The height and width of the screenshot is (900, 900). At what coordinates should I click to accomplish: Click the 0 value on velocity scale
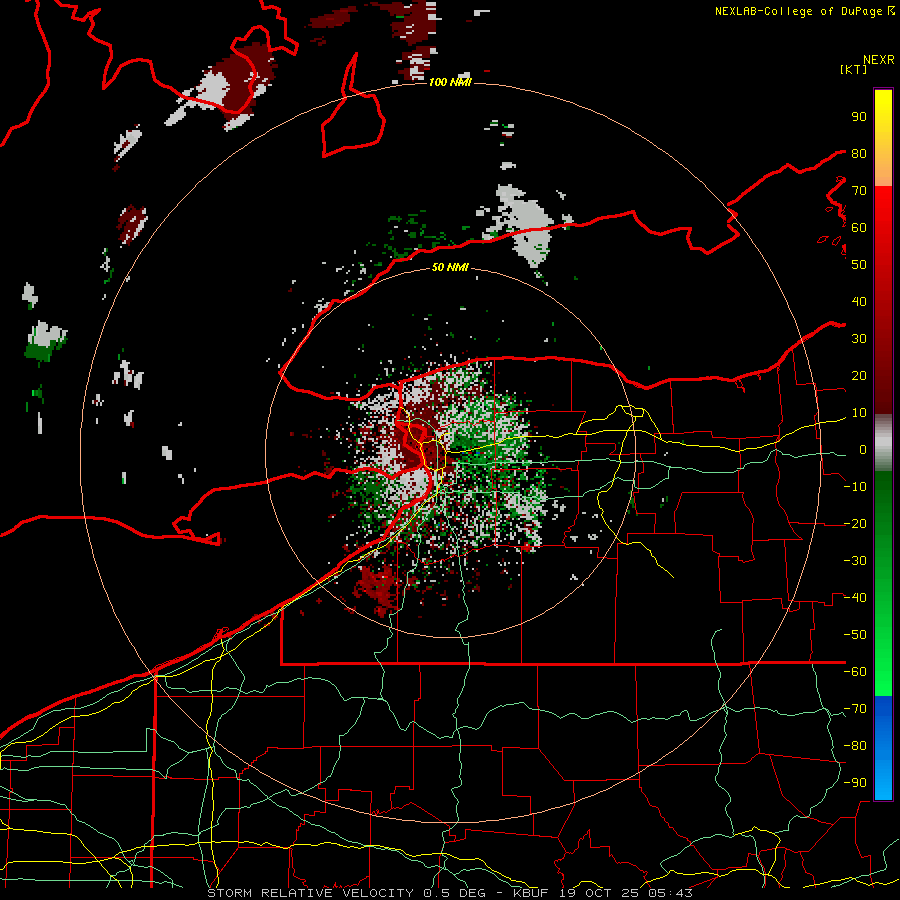[x=863, y=450]
